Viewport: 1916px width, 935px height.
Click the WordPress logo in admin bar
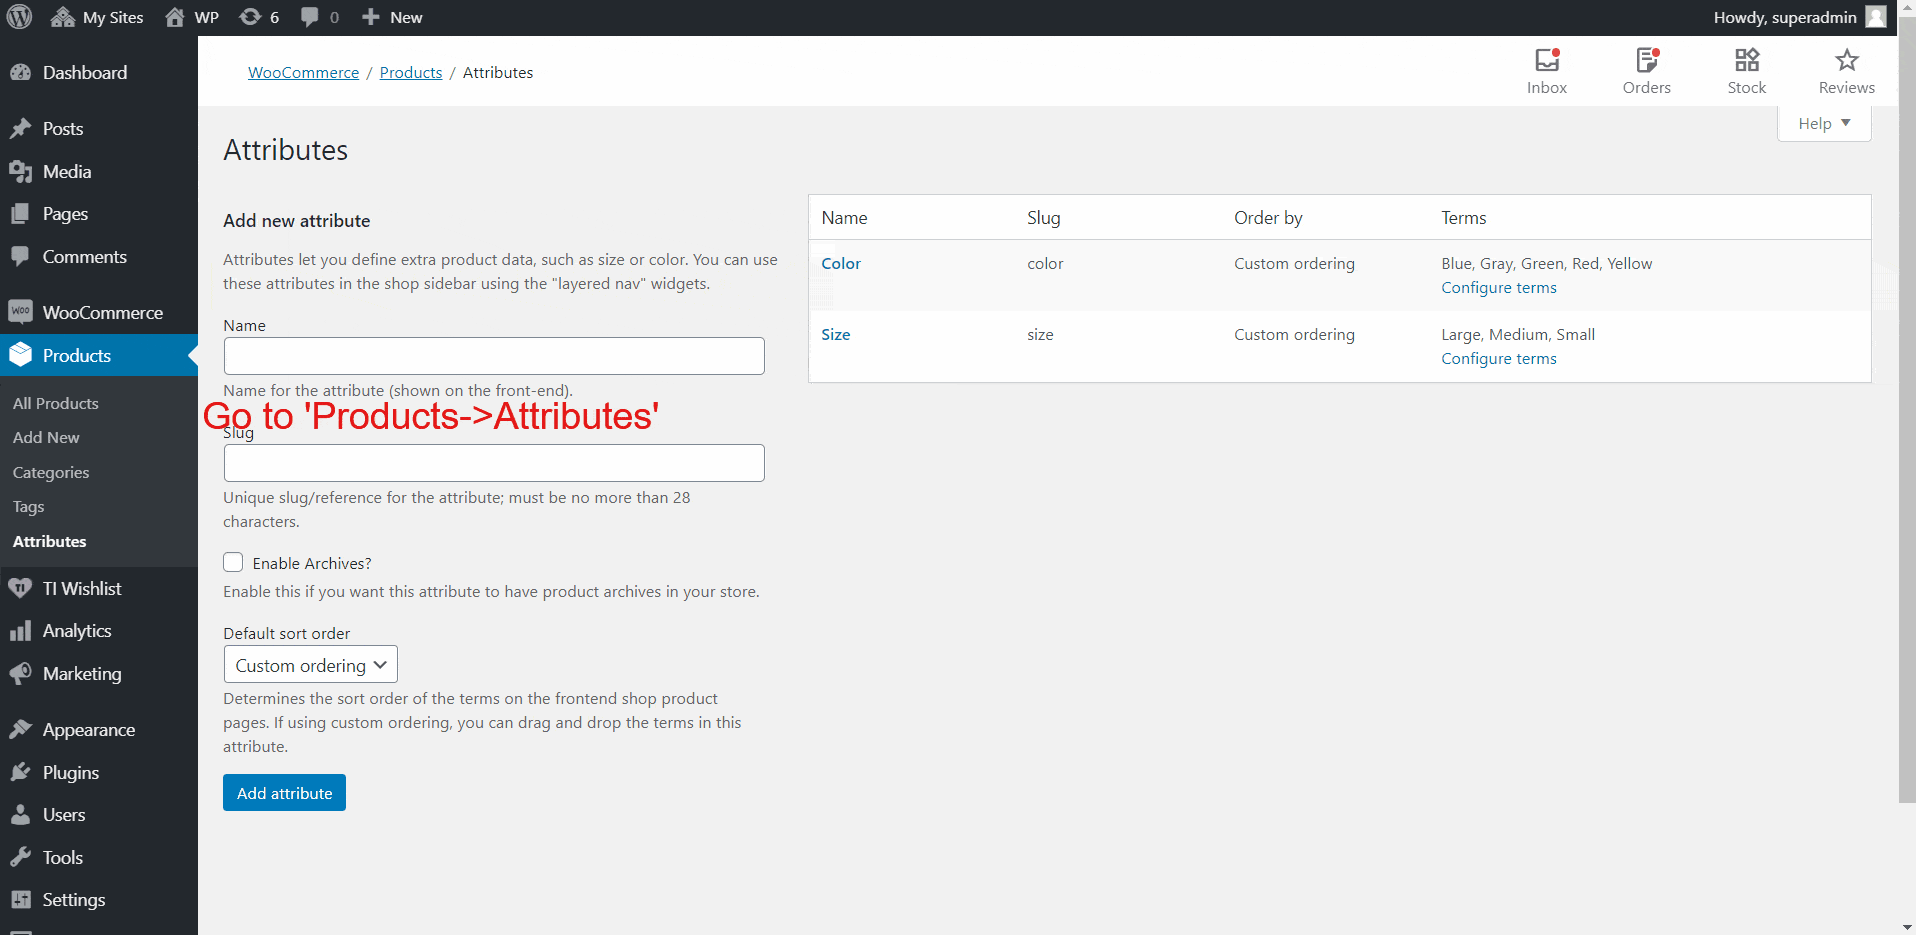pos(20,17)
